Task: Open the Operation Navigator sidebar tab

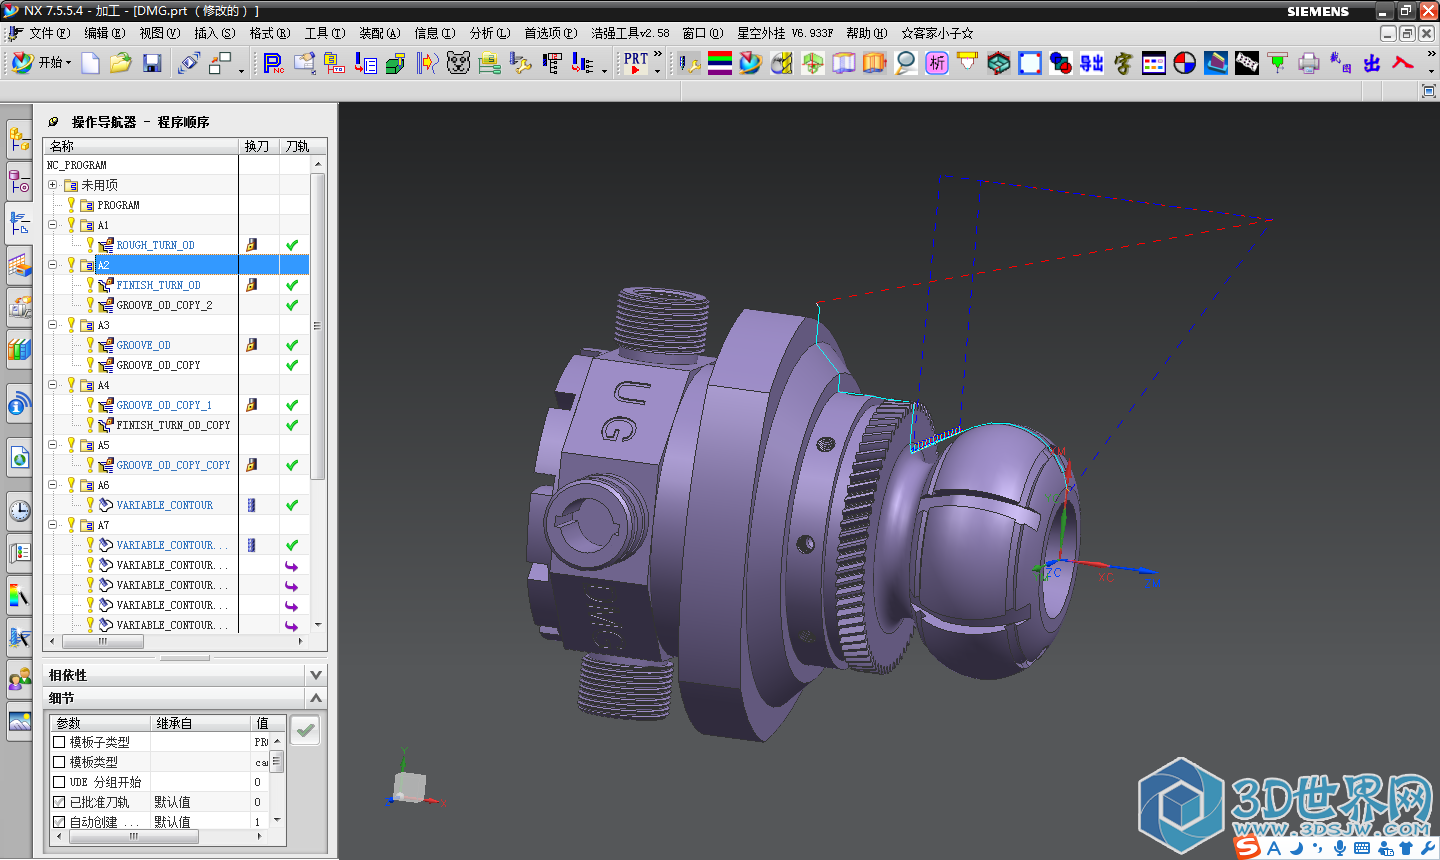Action: [x=19, y=223]
